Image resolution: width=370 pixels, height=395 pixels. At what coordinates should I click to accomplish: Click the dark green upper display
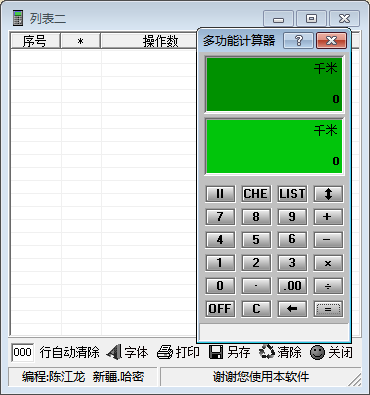pos(274,84)
